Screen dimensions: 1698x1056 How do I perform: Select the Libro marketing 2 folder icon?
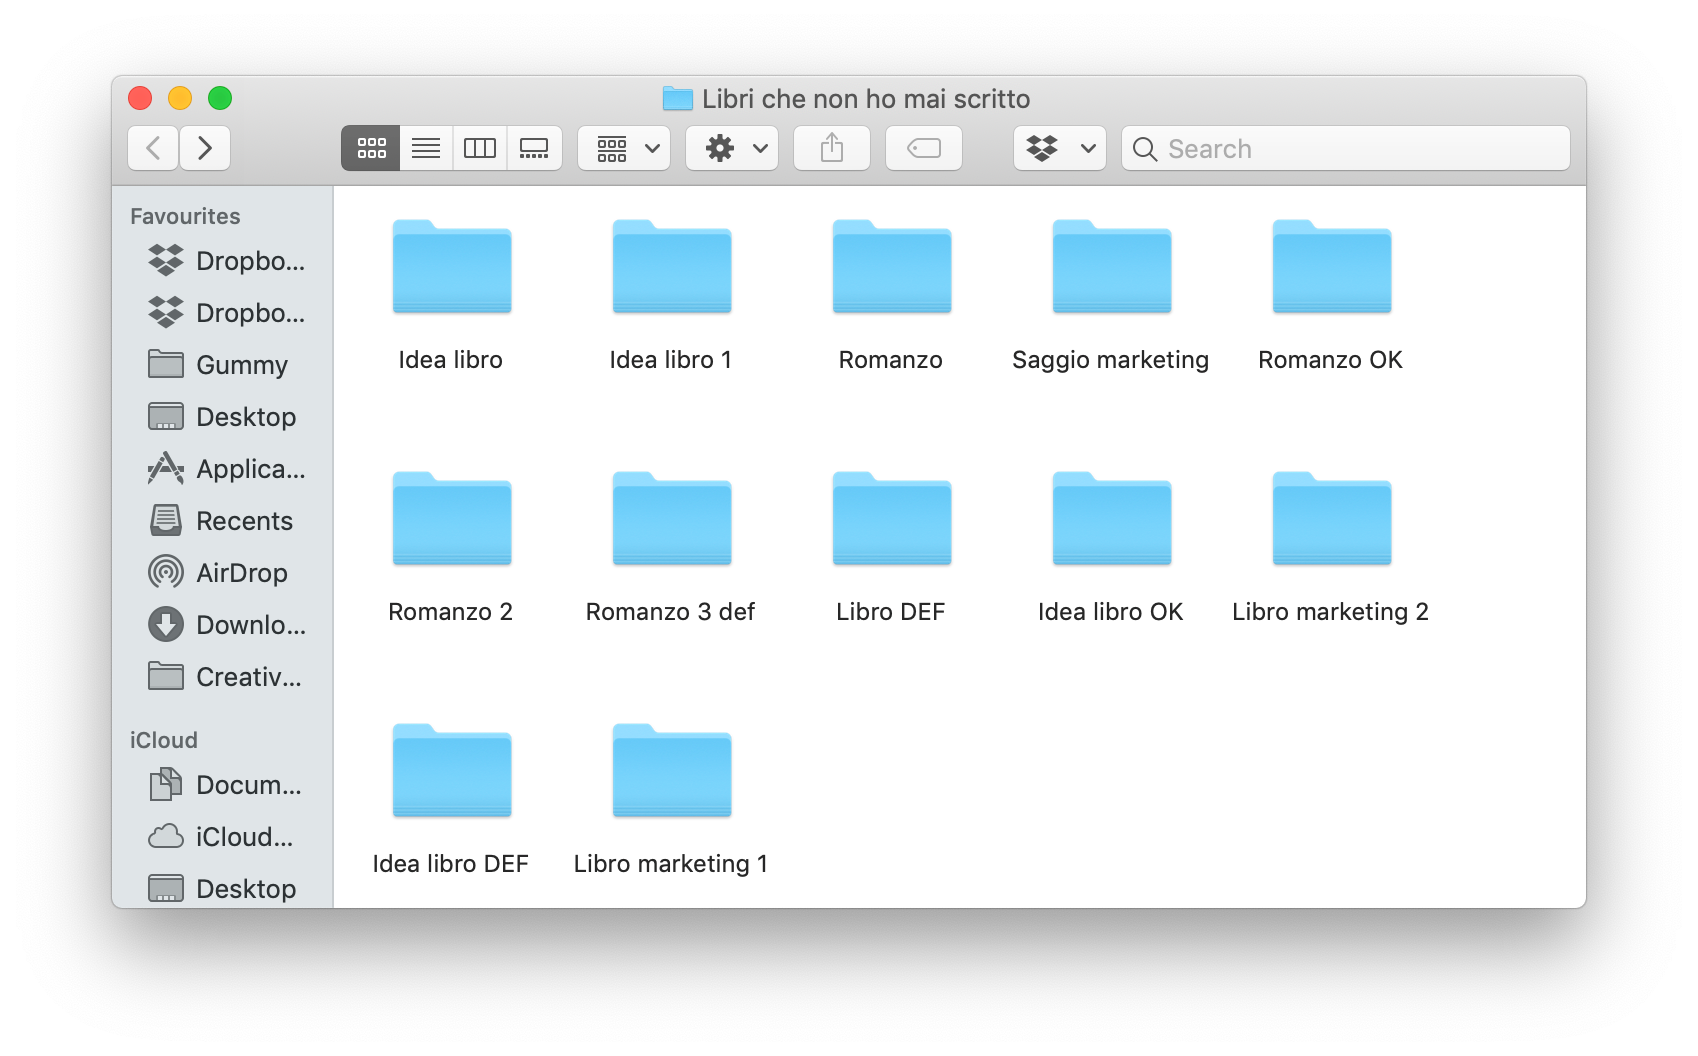tap(1332, 518)
